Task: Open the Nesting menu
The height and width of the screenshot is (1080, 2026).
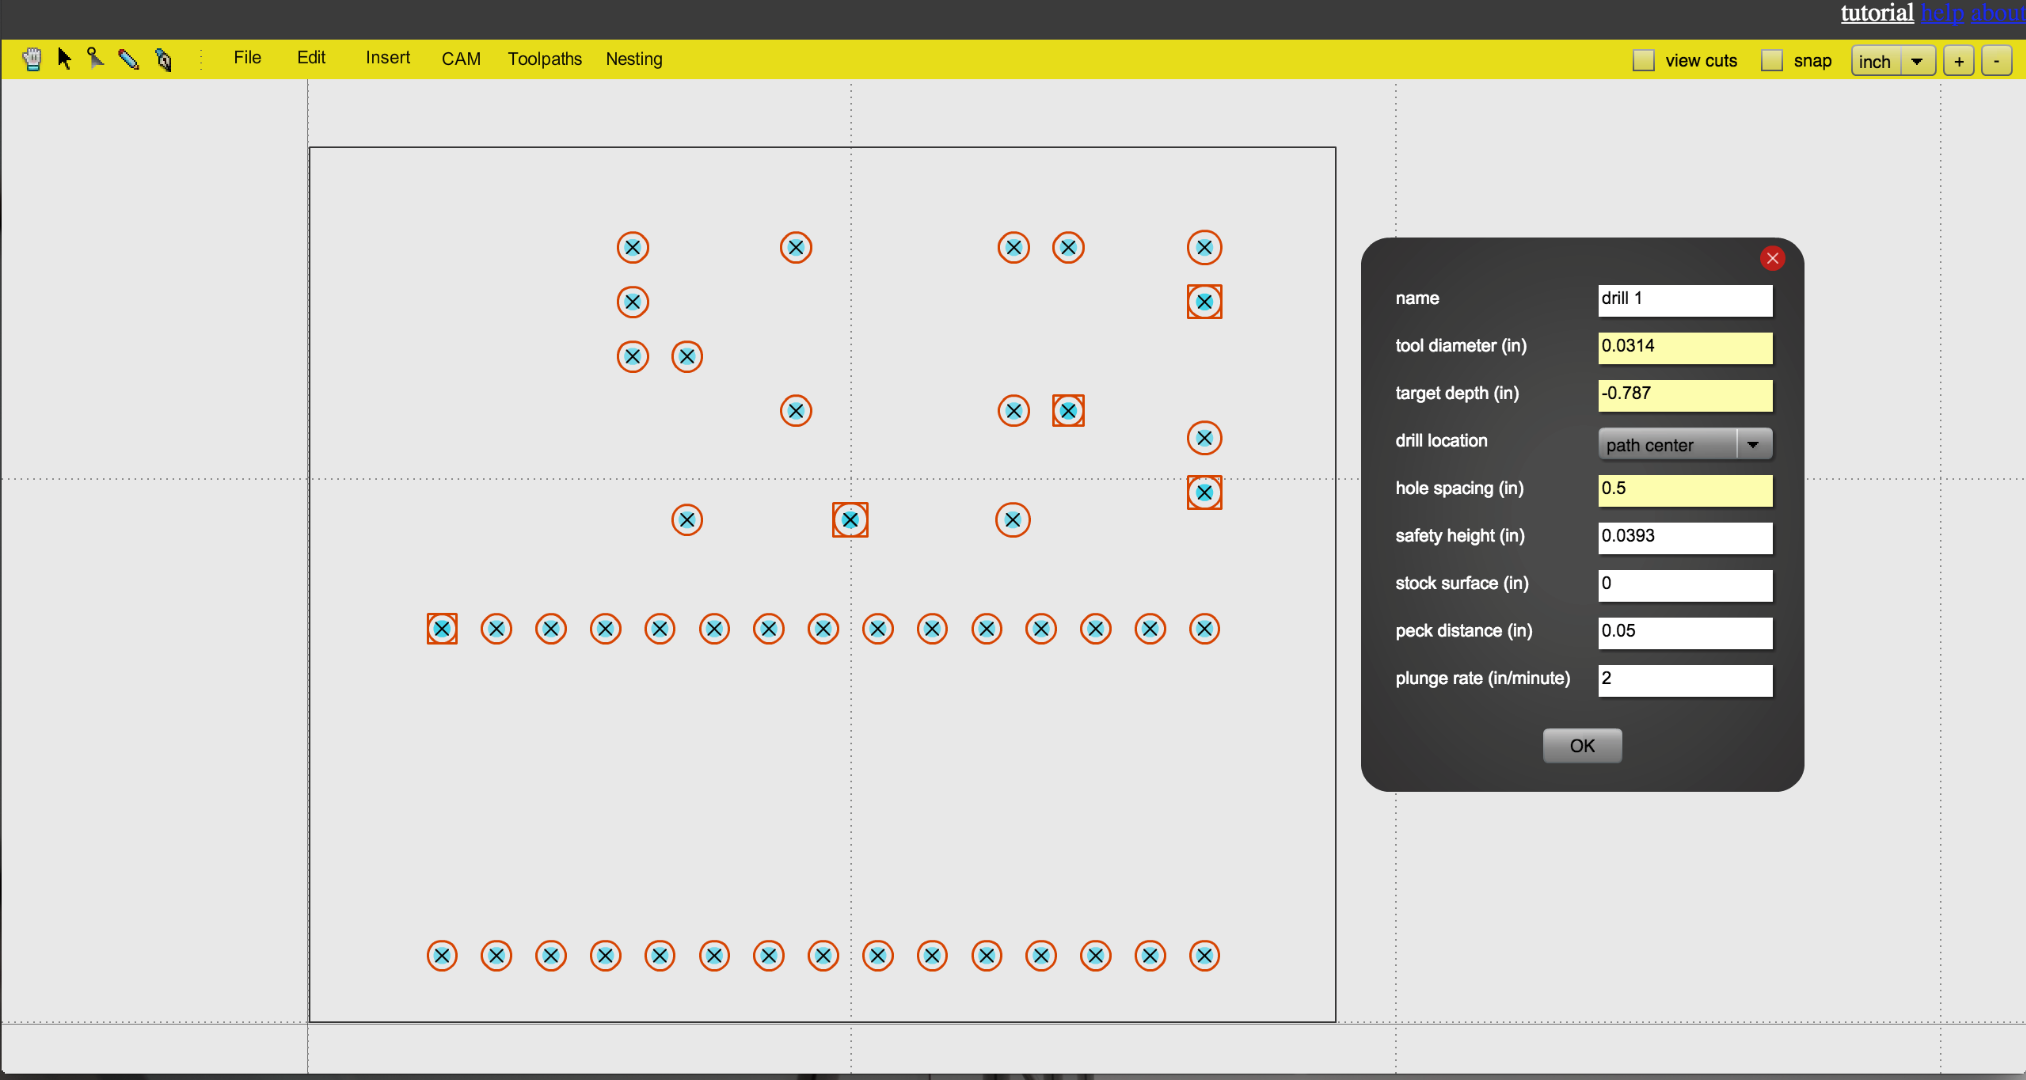Action: pos(633,59)
